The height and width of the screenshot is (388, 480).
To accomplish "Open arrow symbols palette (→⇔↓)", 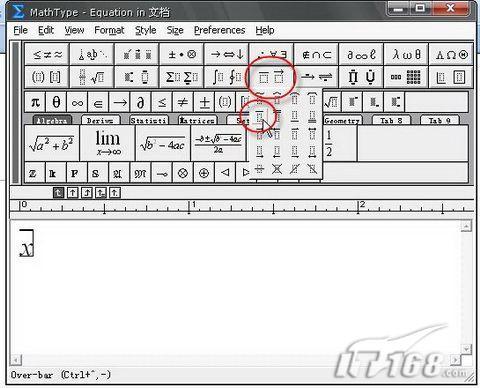I will (227, 54).
